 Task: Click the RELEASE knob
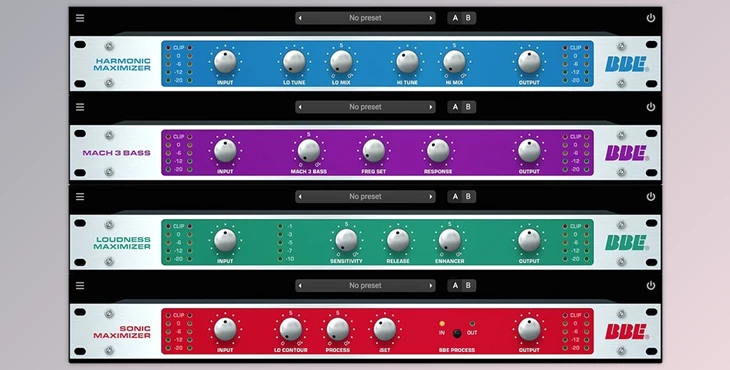point(398,240)
